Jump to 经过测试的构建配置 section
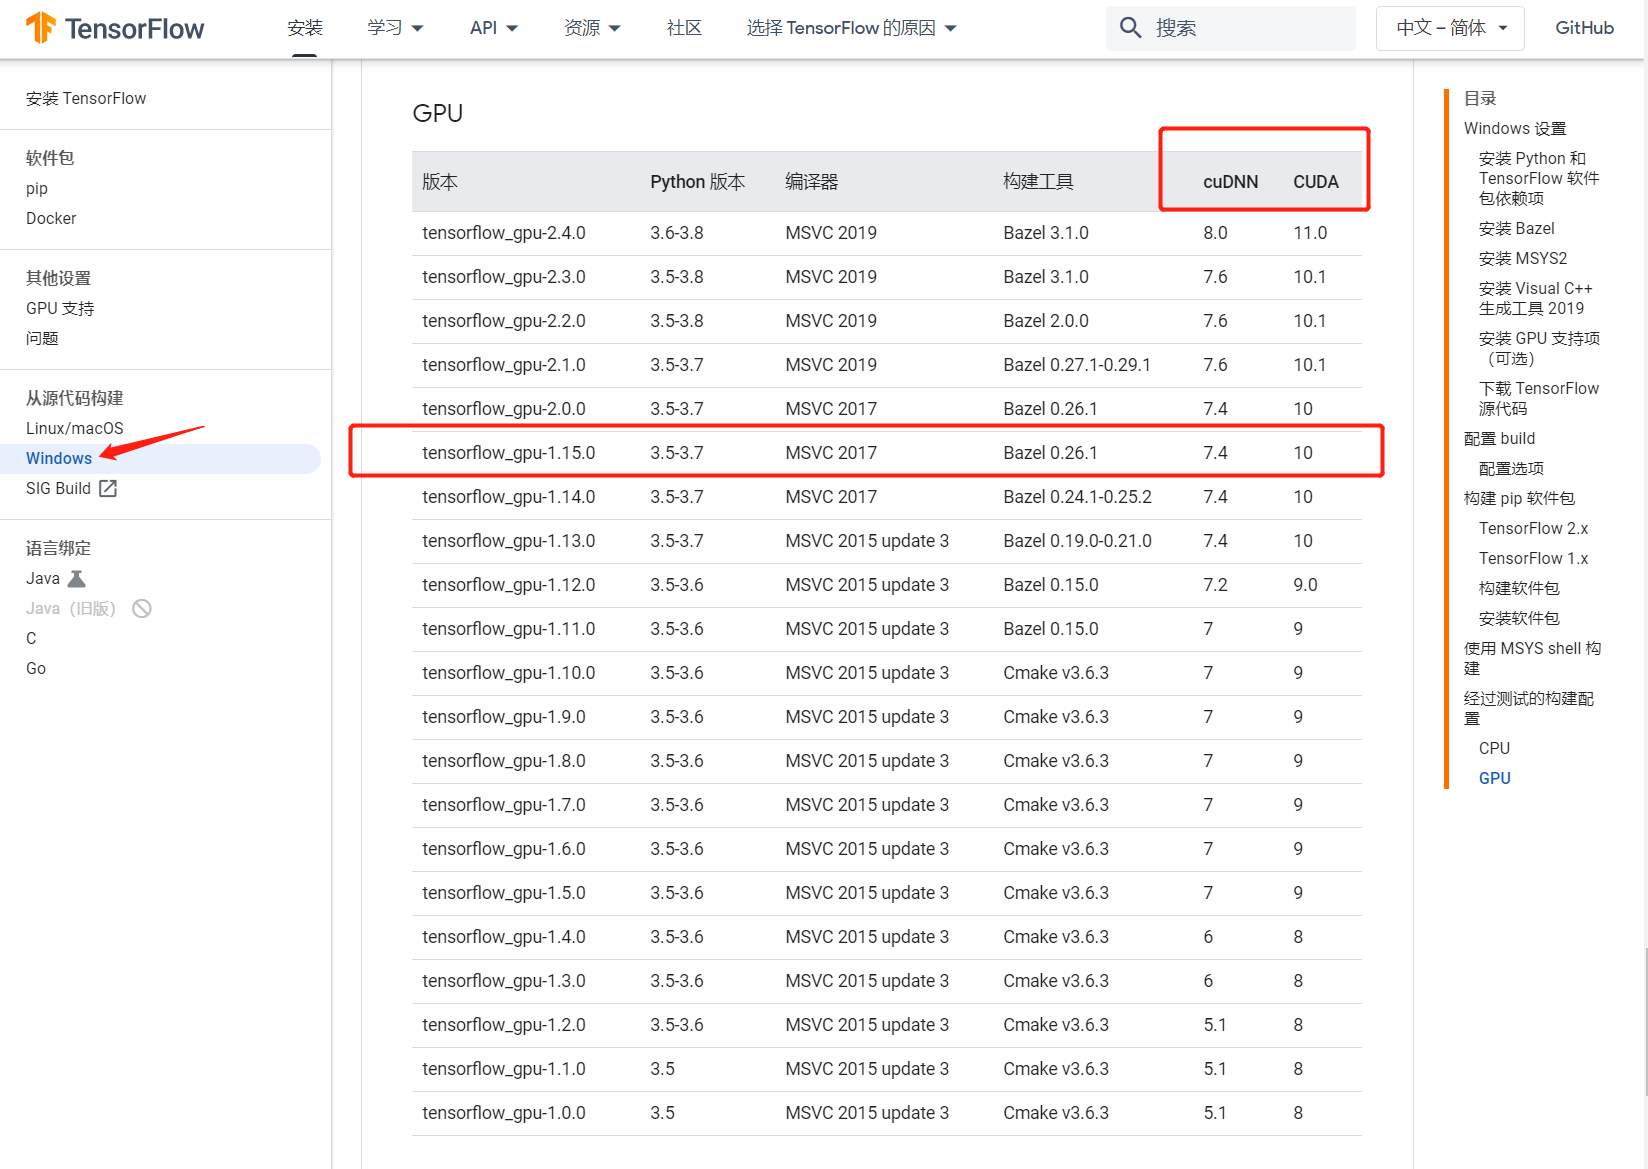The image size is (1648, 1169). (x=1529, y=708)
